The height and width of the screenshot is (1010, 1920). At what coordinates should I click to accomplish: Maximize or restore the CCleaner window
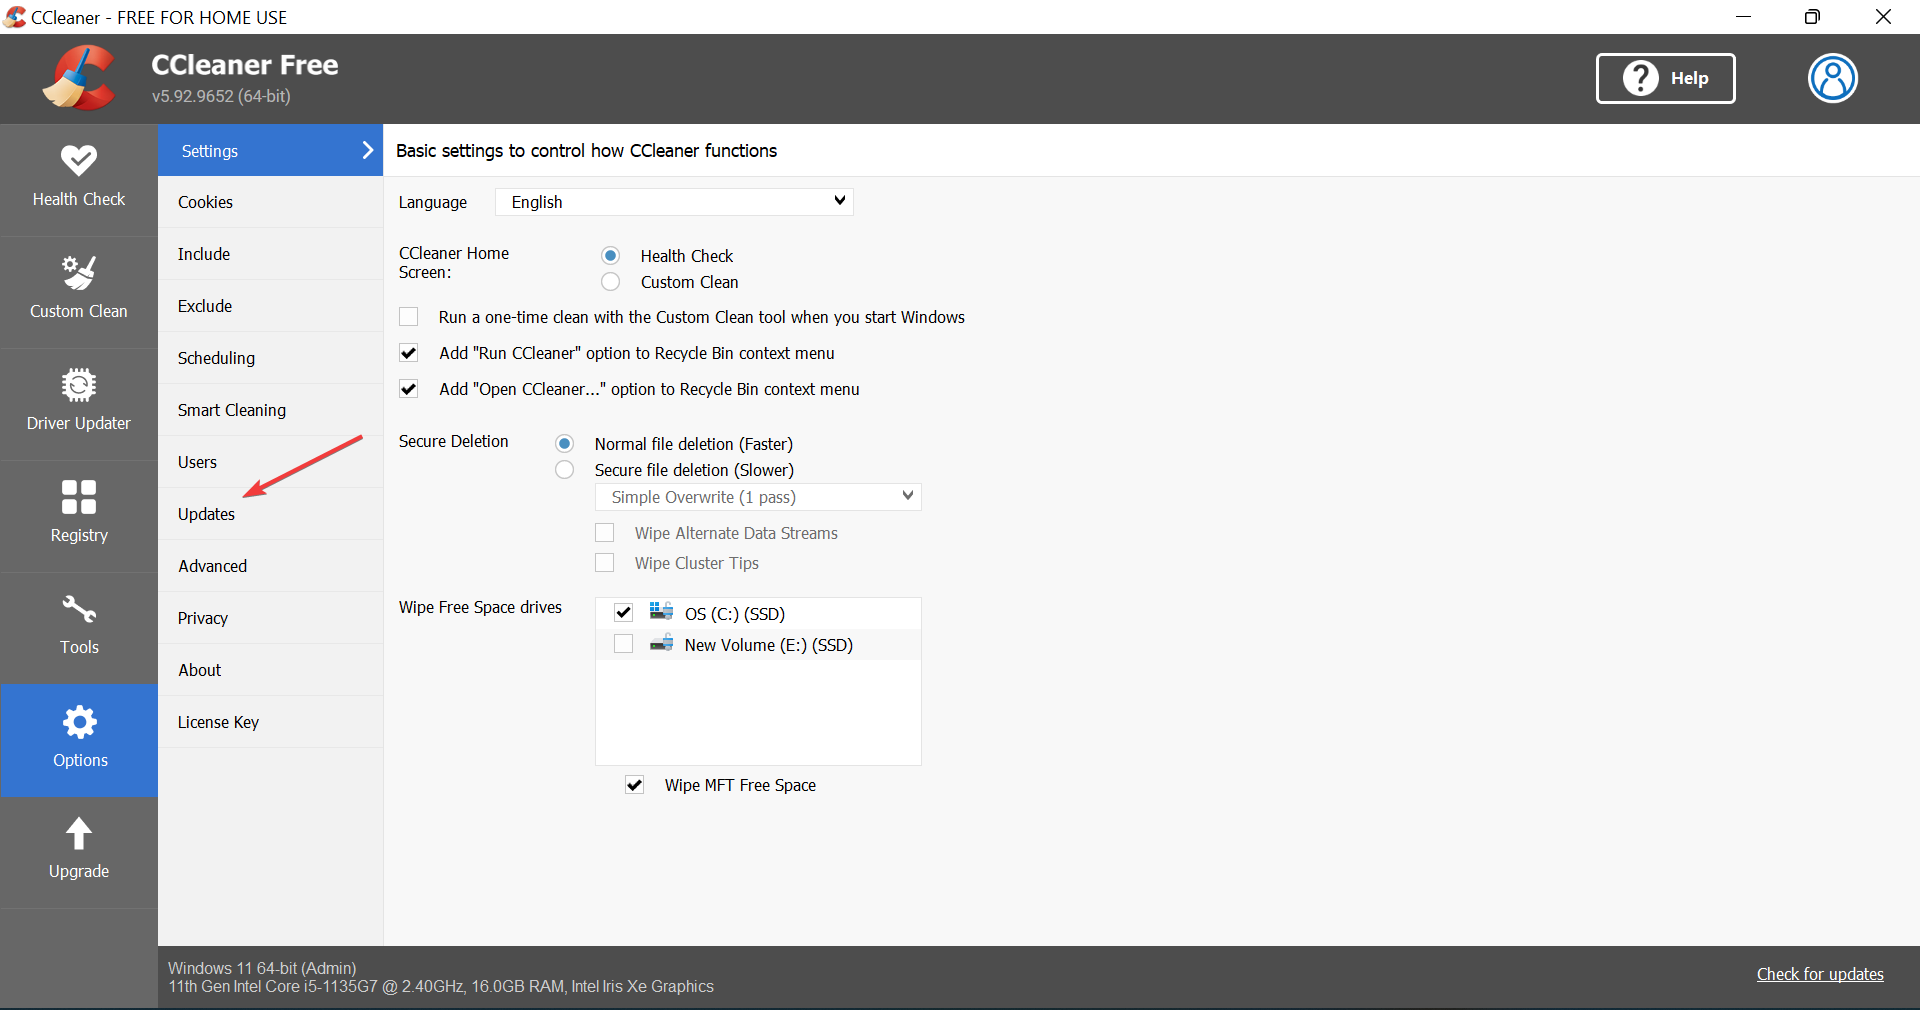pos(1812,17)
